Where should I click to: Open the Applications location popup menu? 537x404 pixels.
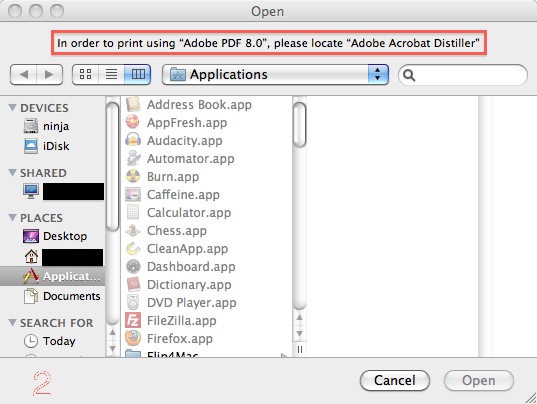click(x=275, y=74)
